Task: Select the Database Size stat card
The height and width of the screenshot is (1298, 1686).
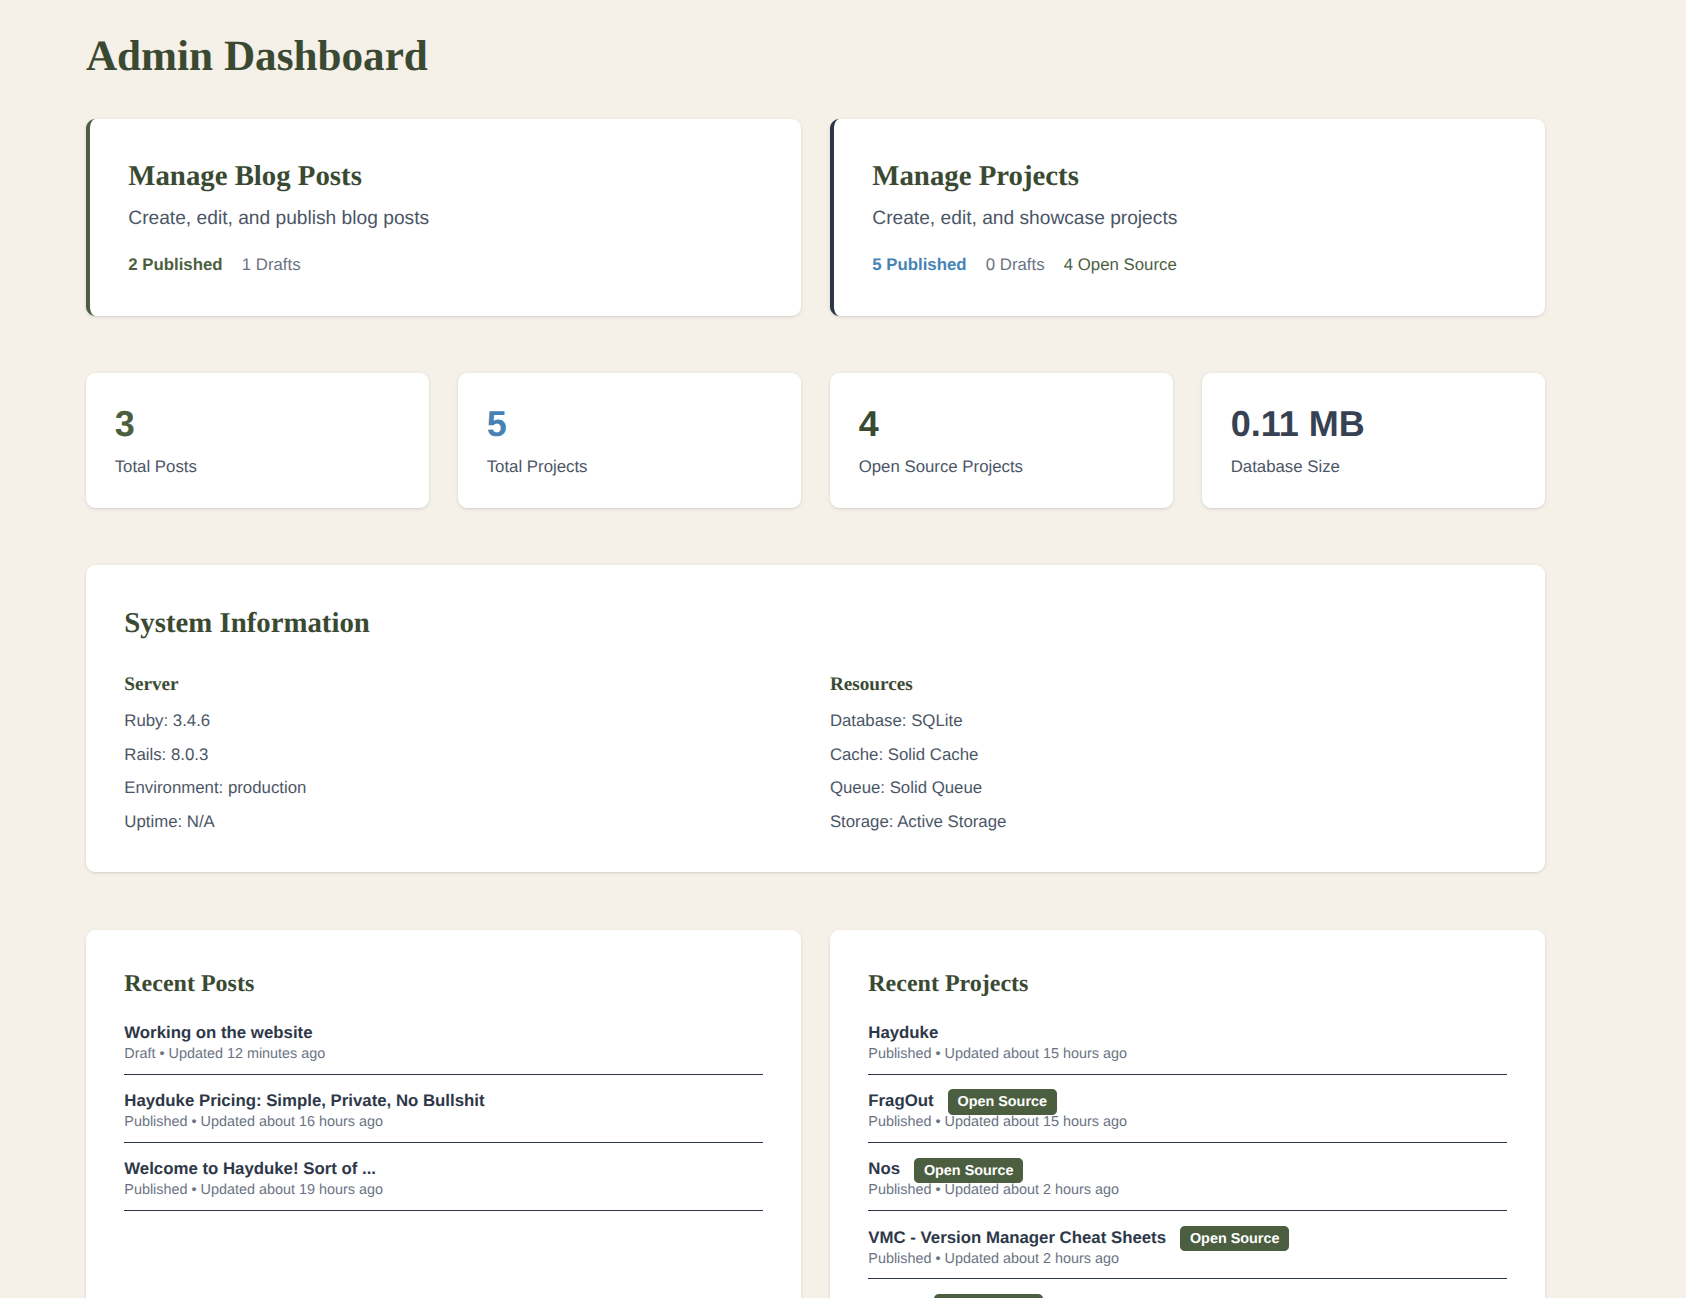Action: 1373,441
